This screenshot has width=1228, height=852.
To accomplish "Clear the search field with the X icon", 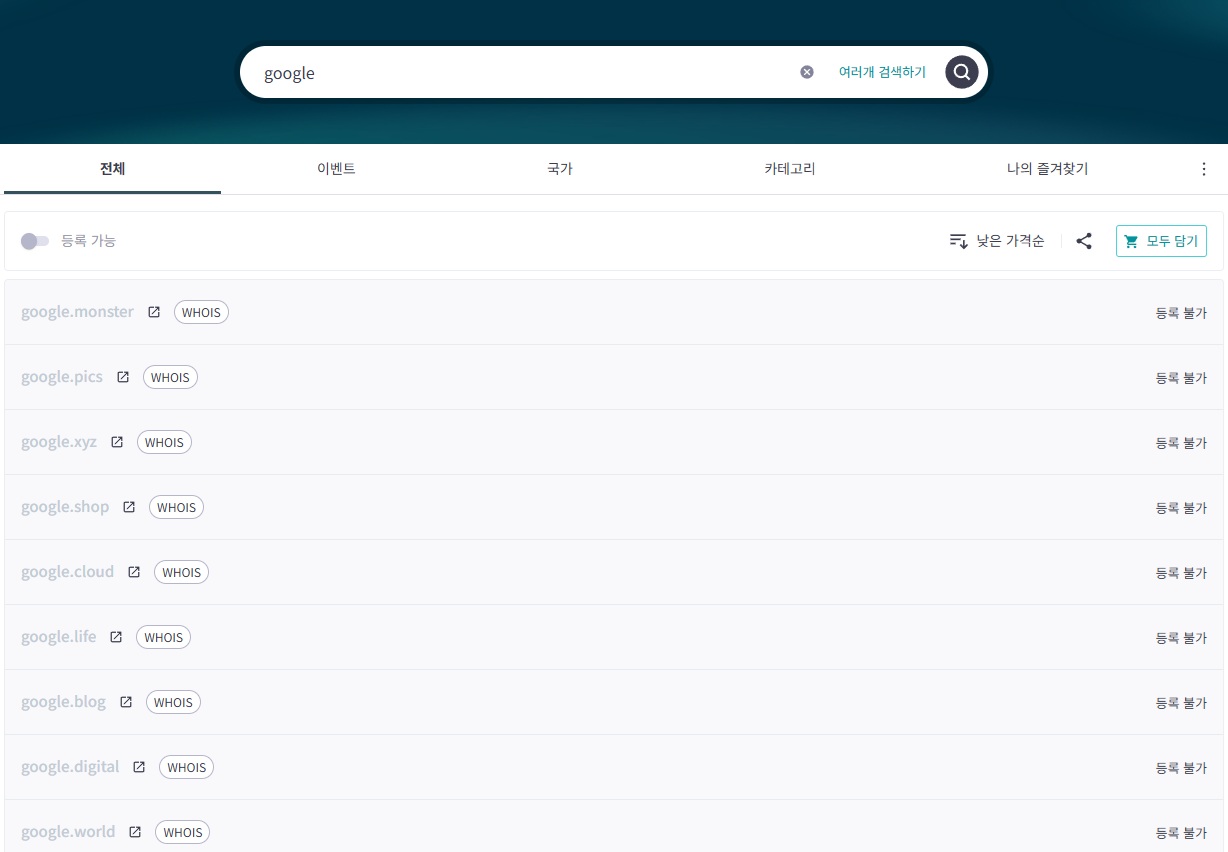I will (x=807, y=72).
